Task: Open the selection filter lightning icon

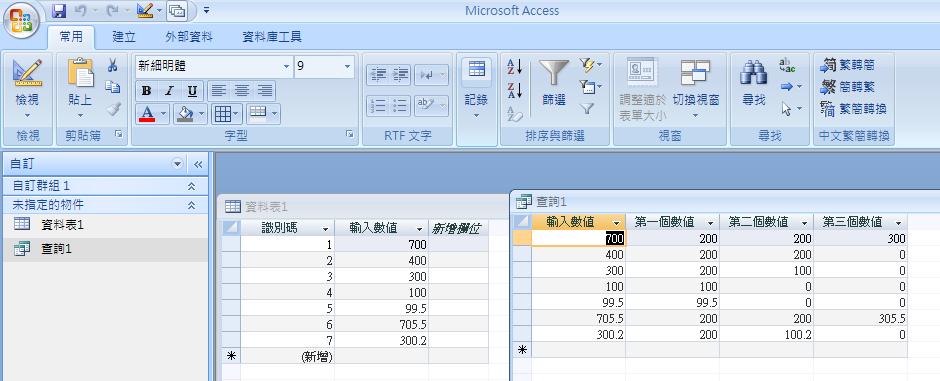Action: point(590,65)
